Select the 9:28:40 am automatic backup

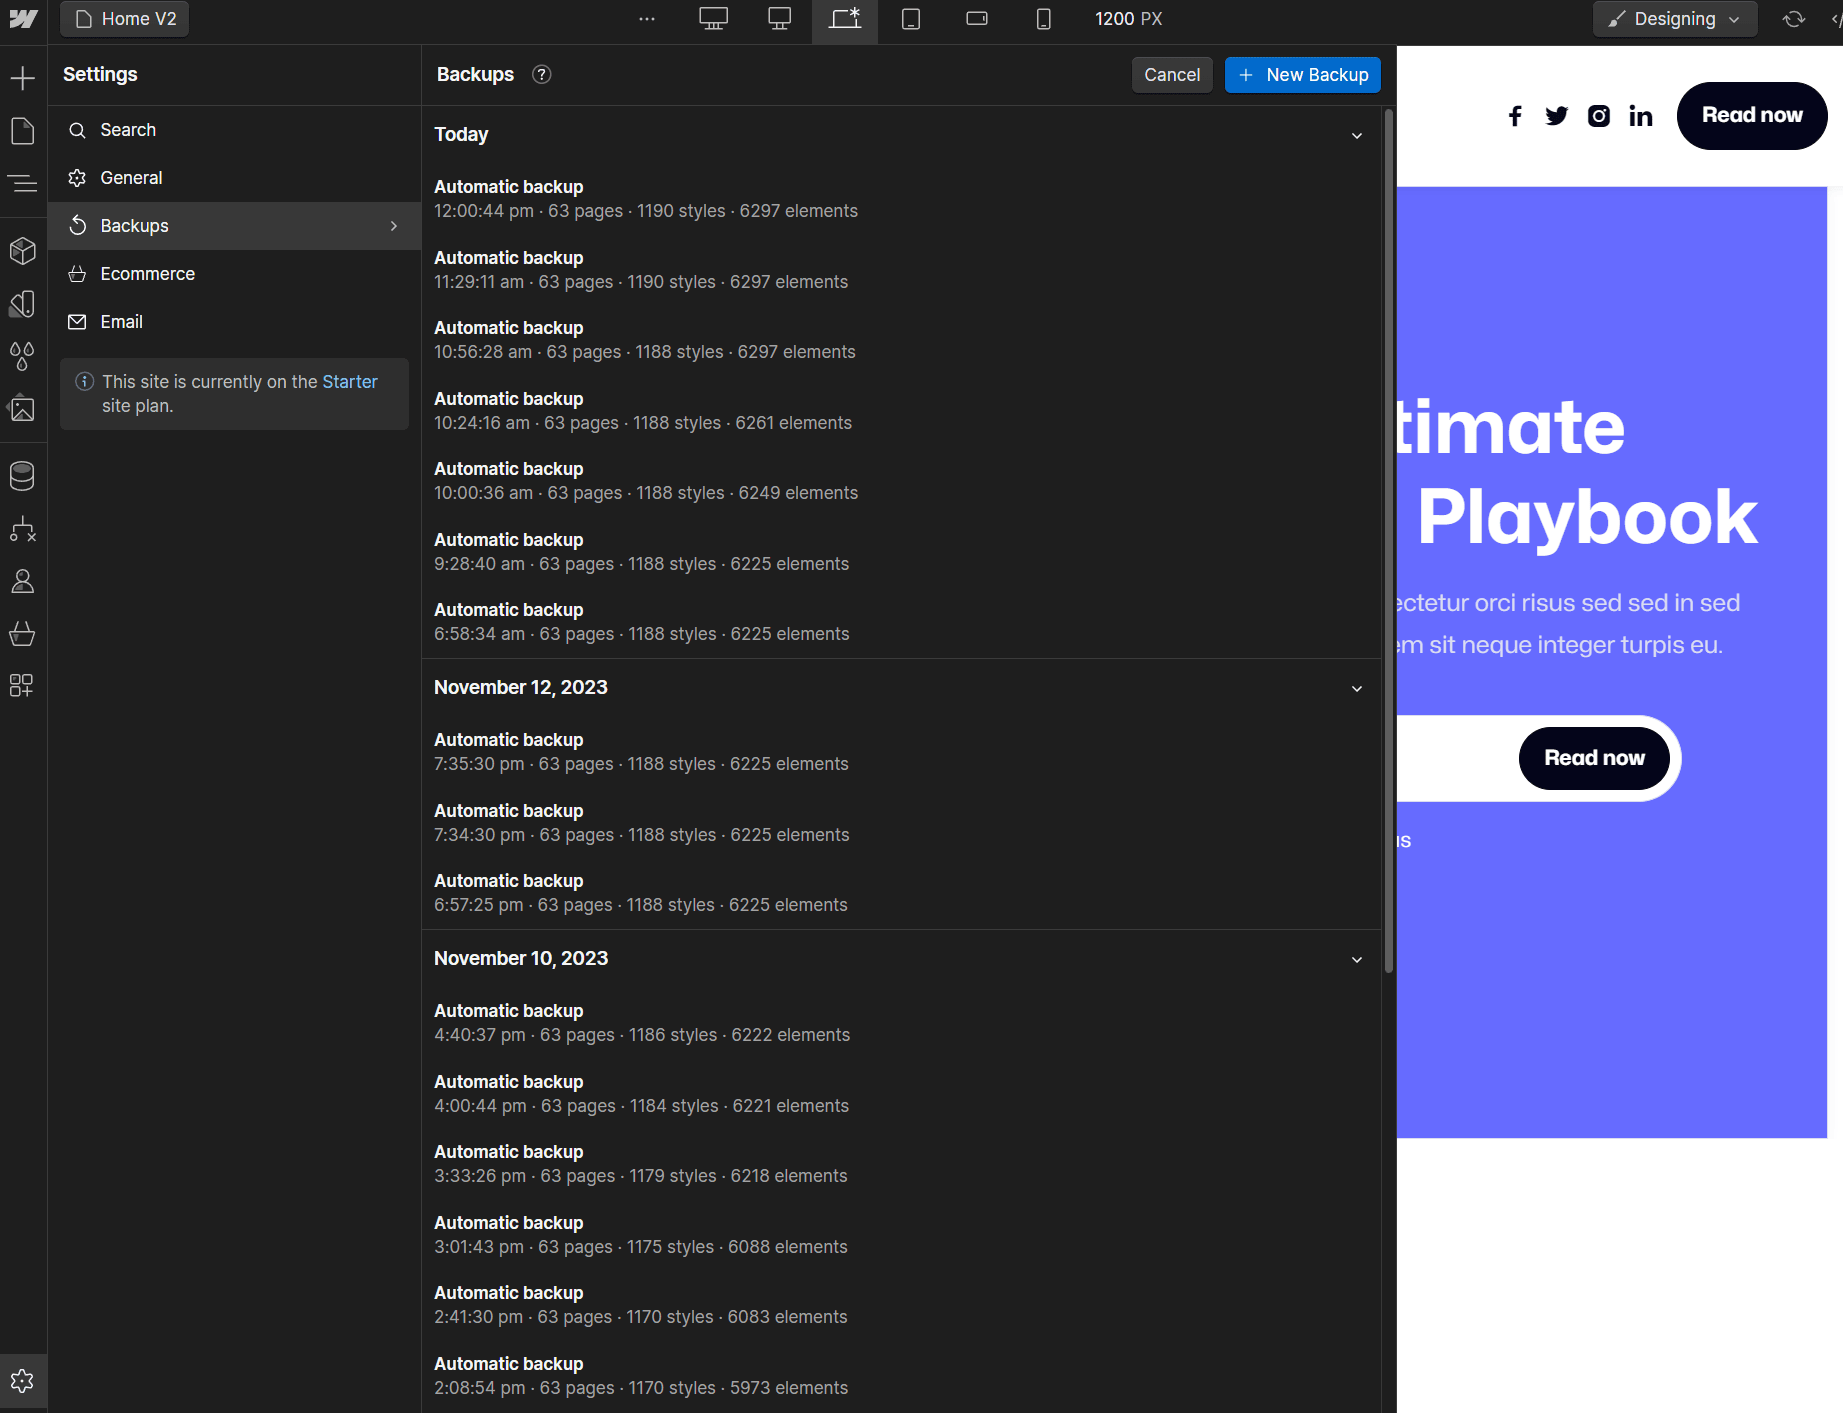pyautogui.click(x=901, y=552)
